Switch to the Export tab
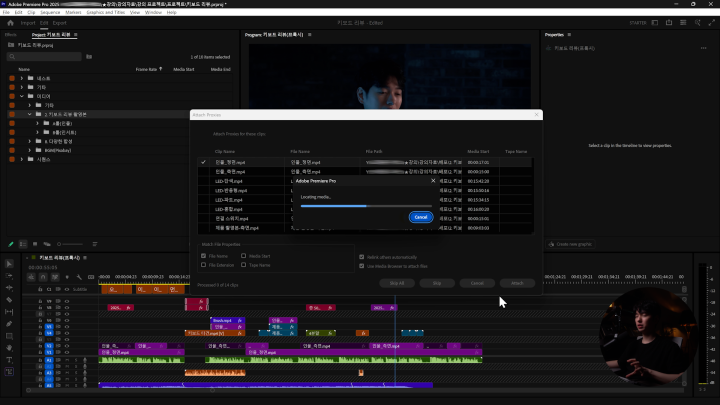The width and height of the screenshot is (720, 405). 60,21
